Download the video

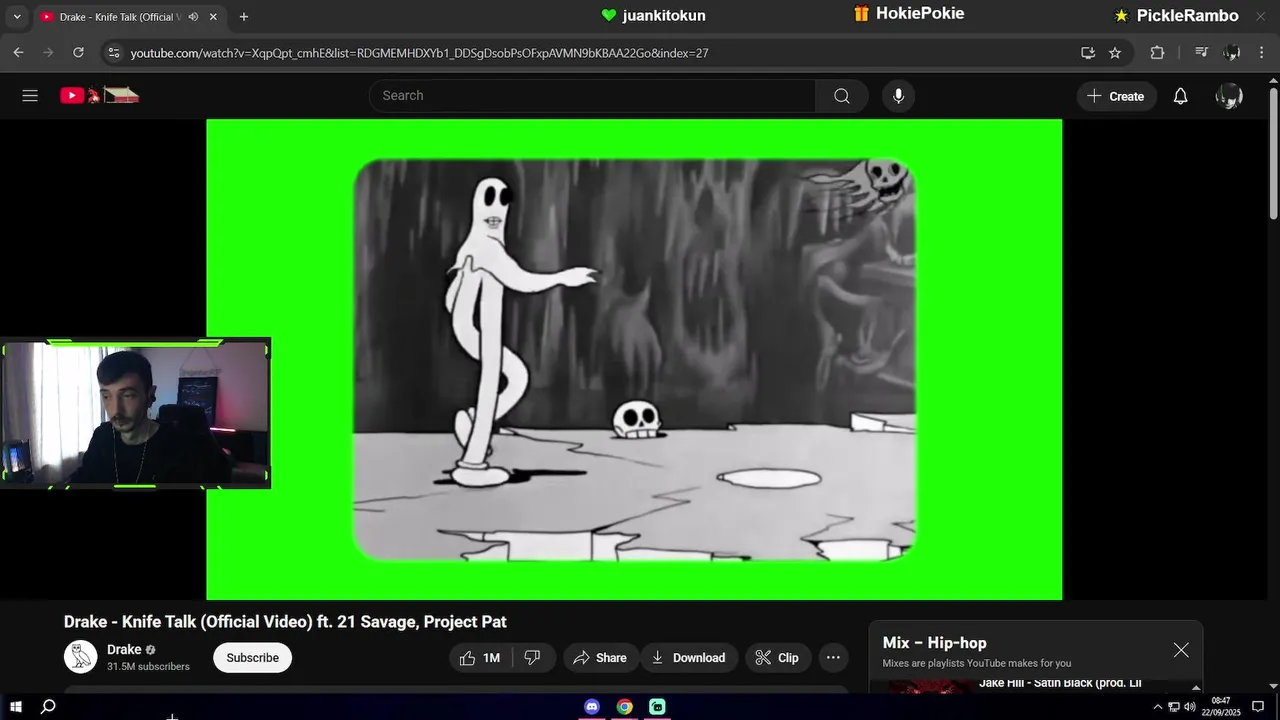689,658
